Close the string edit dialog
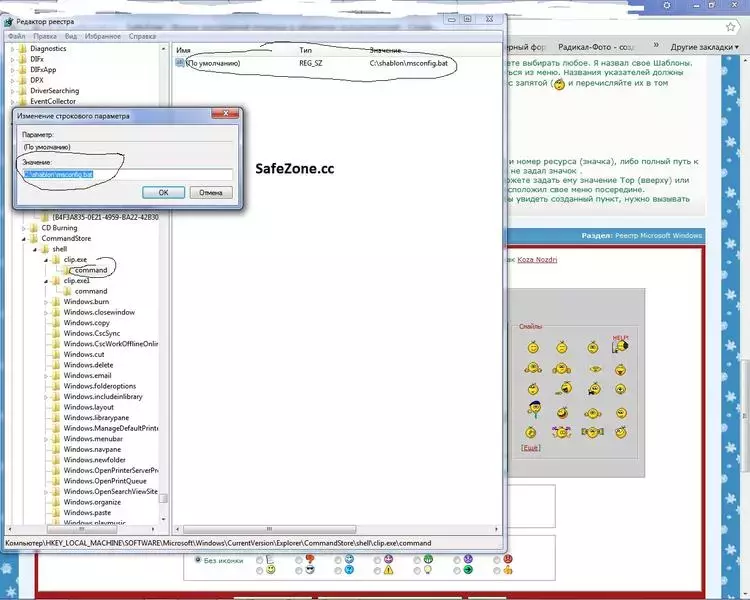Screen dimensions: 750x600 click(x=225, y=113)
